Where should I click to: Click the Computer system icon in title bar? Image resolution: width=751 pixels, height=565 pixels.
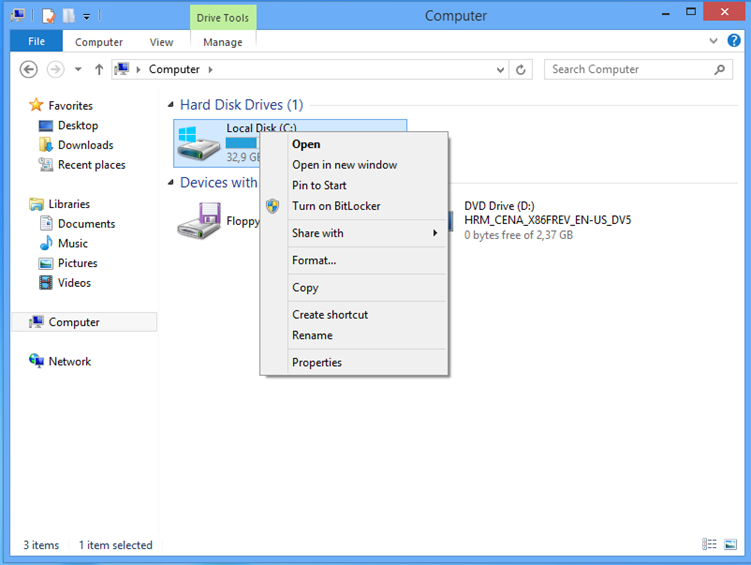(18, 16)
